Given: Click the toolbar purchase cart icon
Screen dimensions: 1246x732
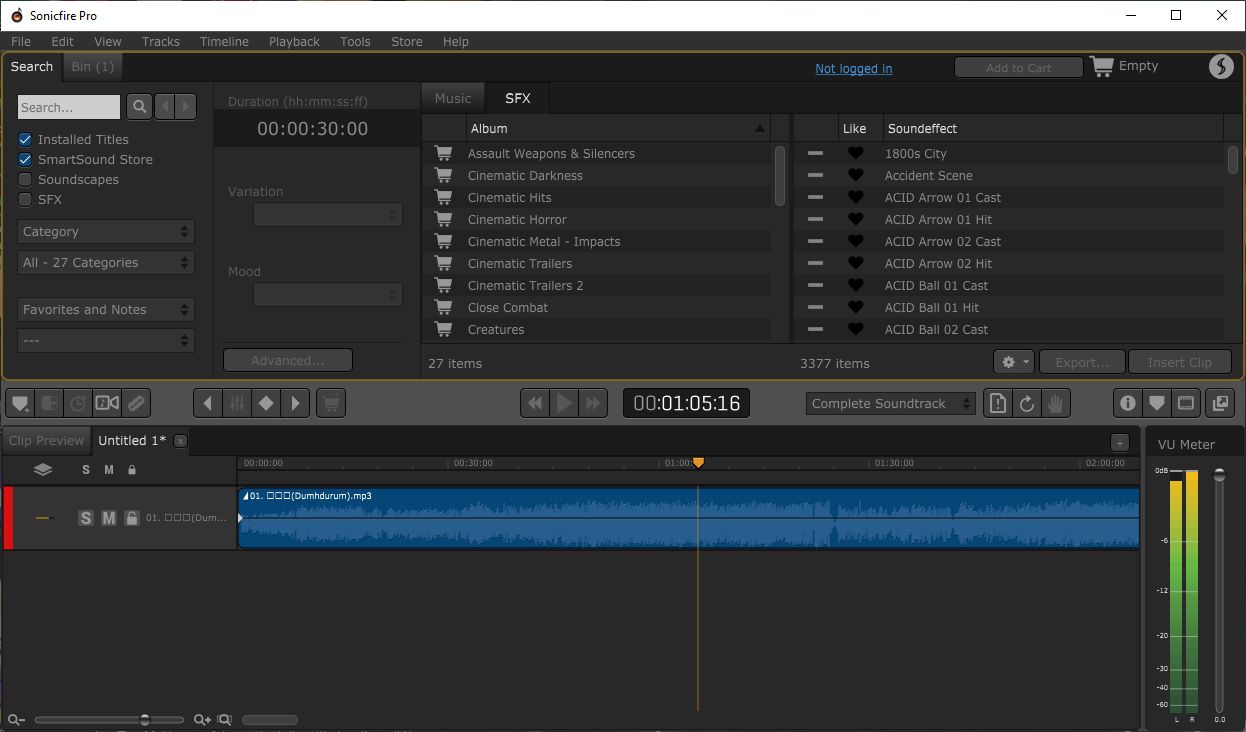Looking at the screenshot, I should 331,403.
